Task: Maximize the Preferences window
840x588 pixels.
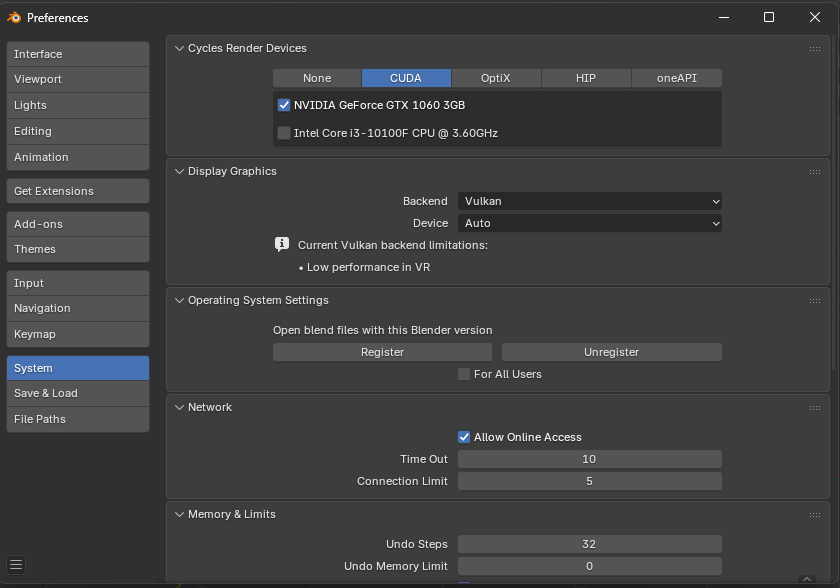Action: point(769,18)
